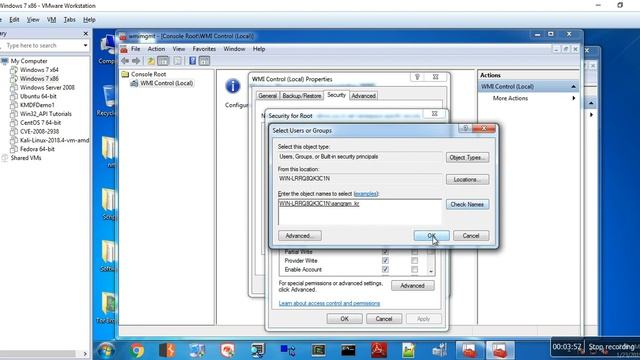Open the Command Prompt taskbar icon
The width and height of the screenshot is (640, 360).
pyautogui.click(x=348, y=350)
